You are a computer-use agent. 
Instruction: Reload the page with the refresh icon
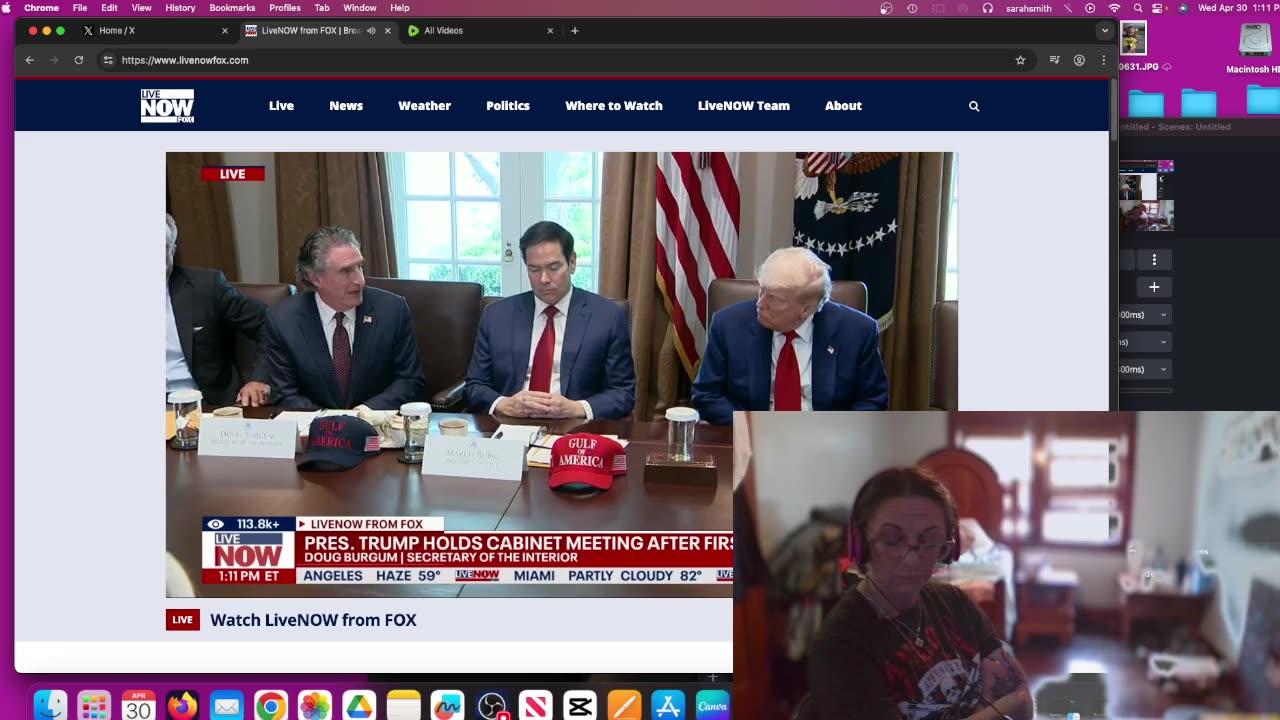click(79, 60)
